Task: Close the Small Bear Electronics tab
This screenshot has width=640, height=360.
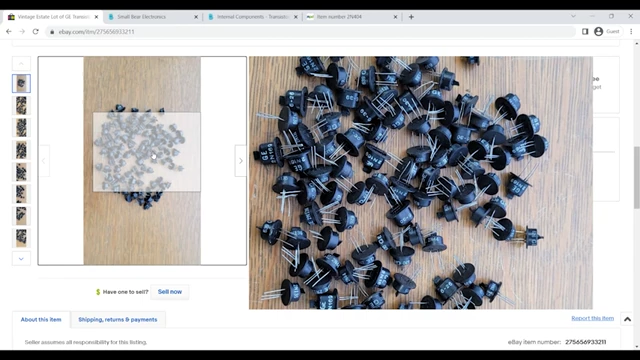Action: 196,17
